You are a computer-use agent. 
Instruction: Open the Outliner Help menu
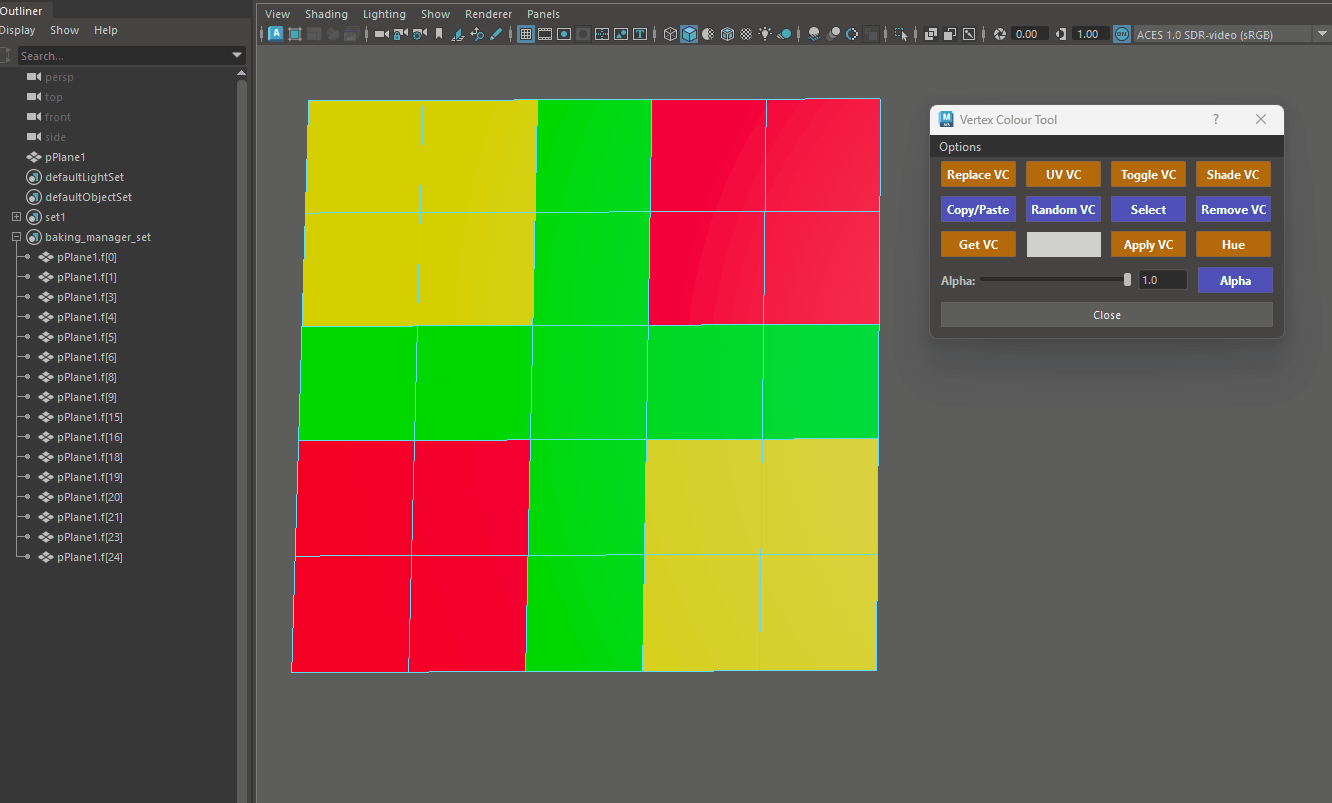pyautogui.click(x=106, y=30)
